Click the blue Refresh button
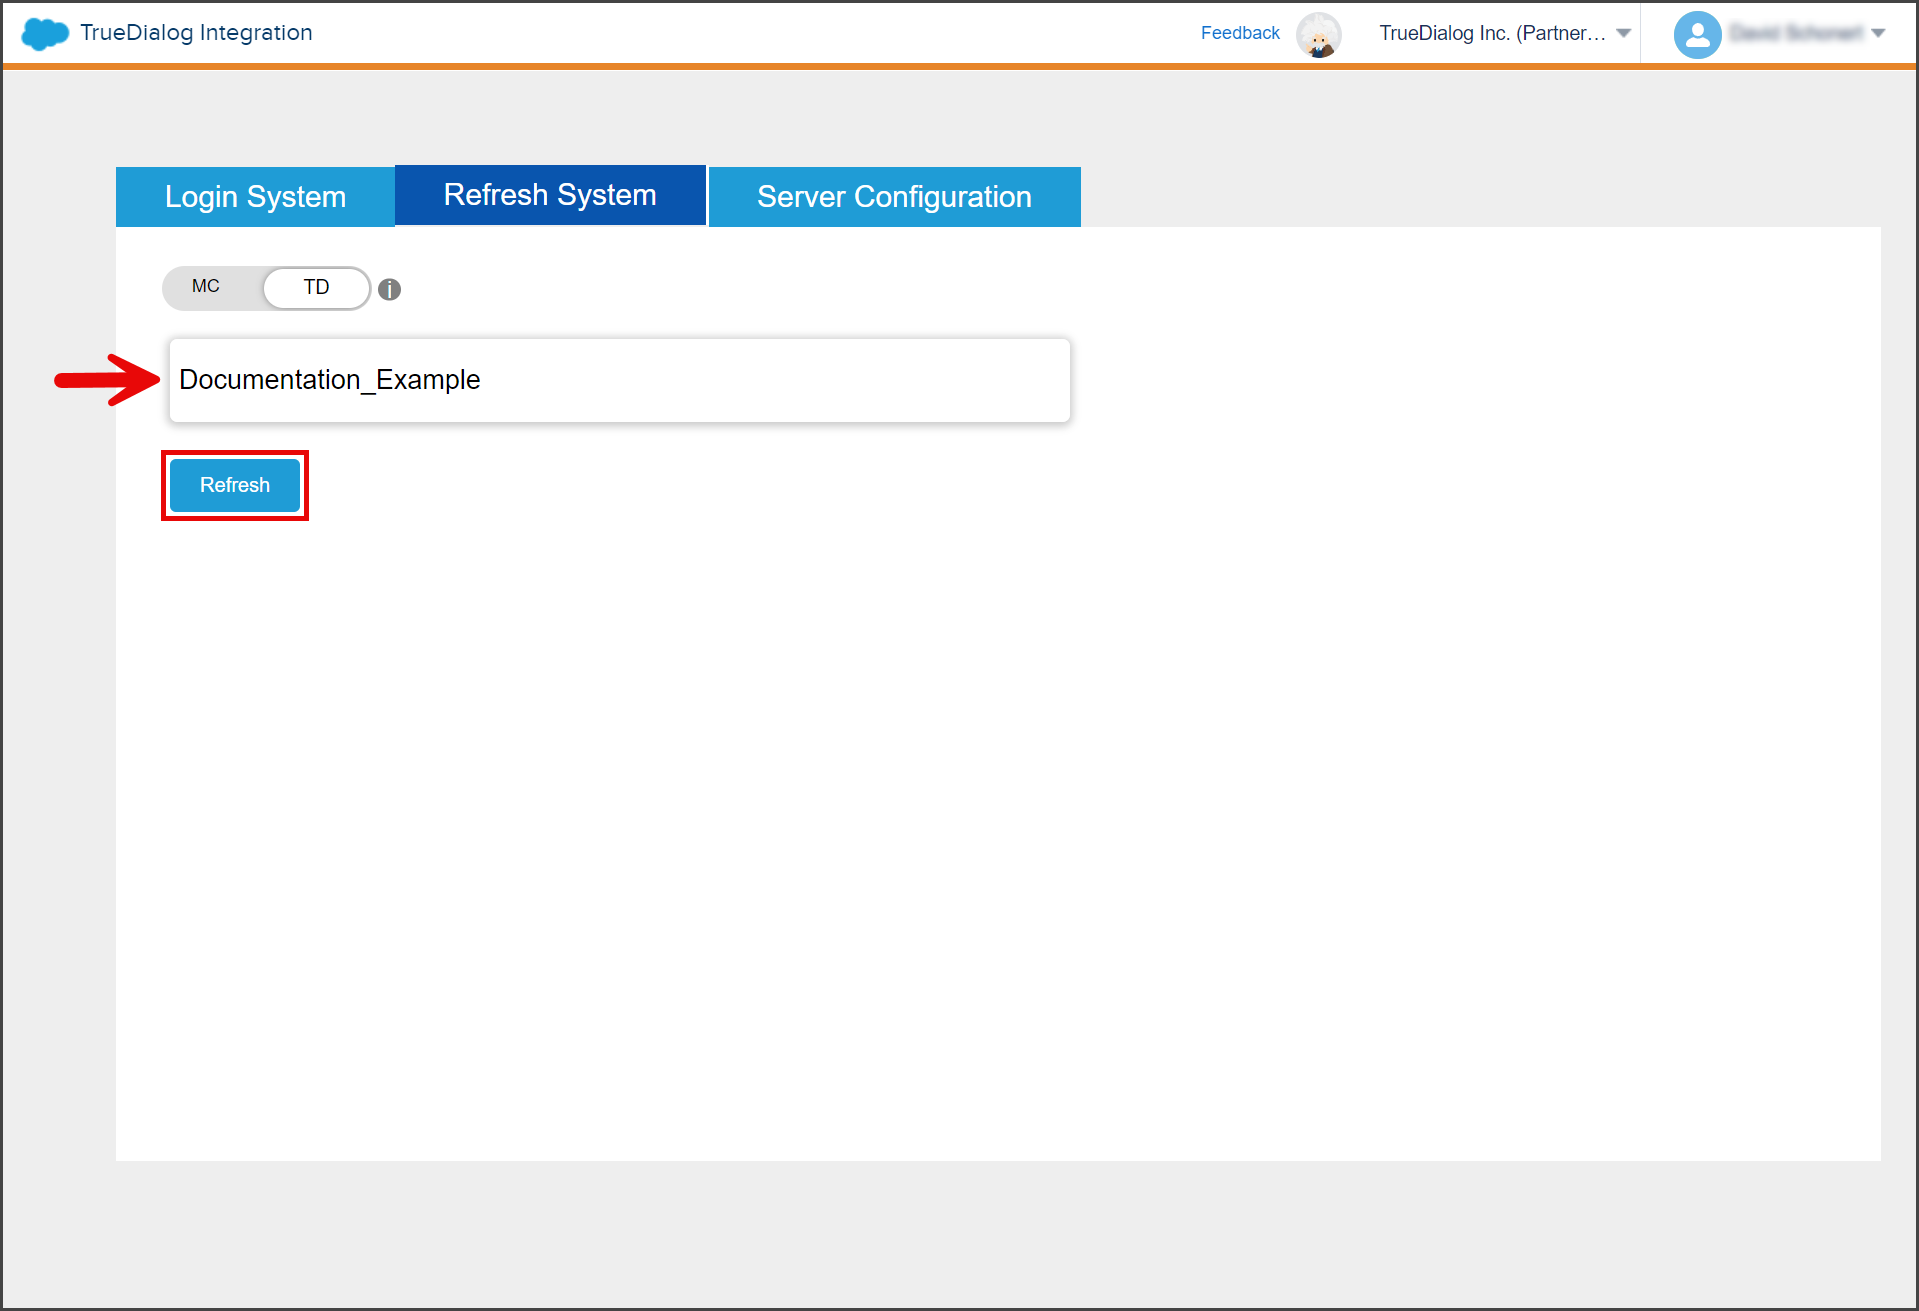 pos(235,485)
